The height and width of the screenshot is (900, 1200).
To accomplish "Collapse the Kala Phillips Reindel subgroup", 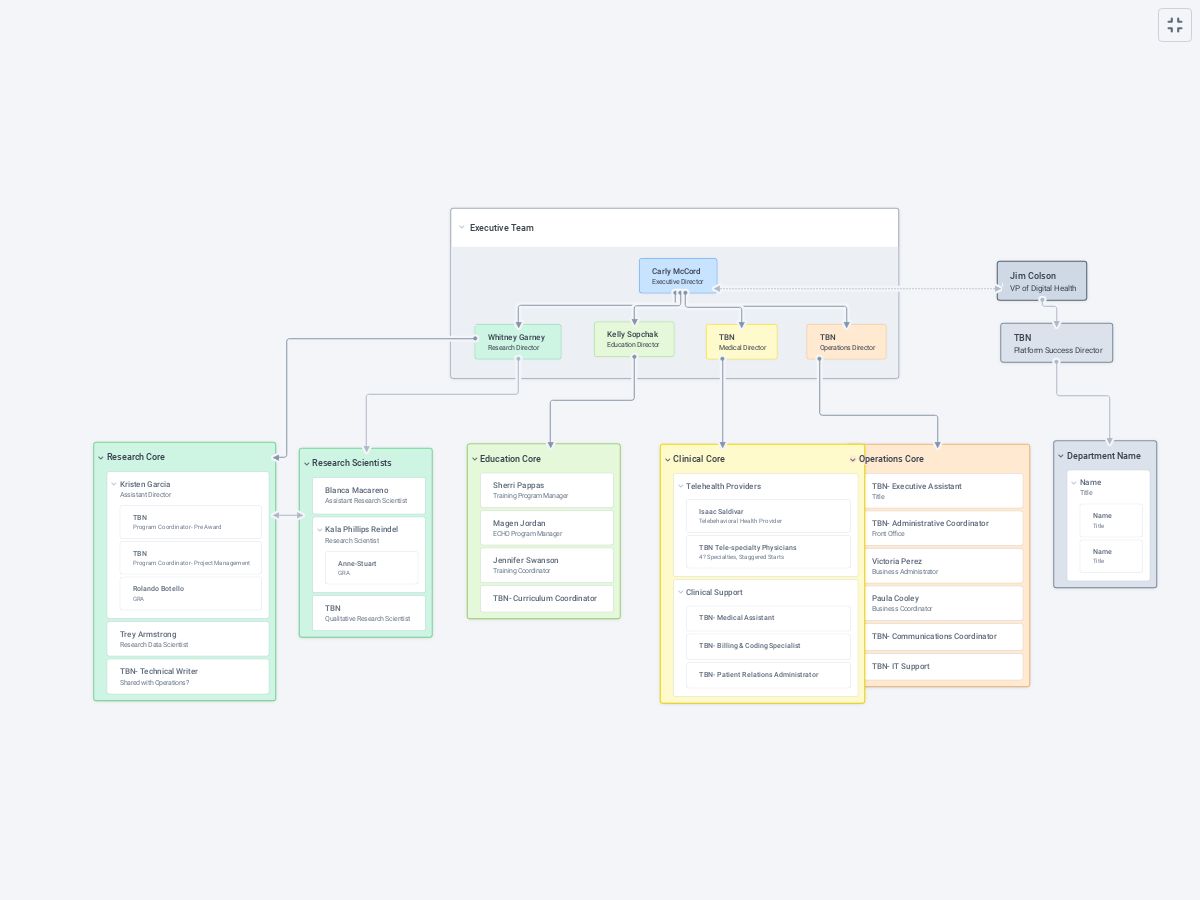I will point(319,530).
